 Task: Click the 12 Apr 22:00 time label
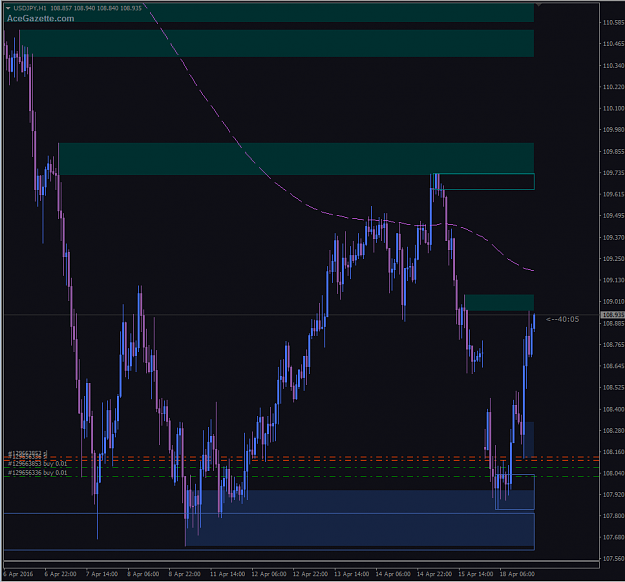click(310, 574)
